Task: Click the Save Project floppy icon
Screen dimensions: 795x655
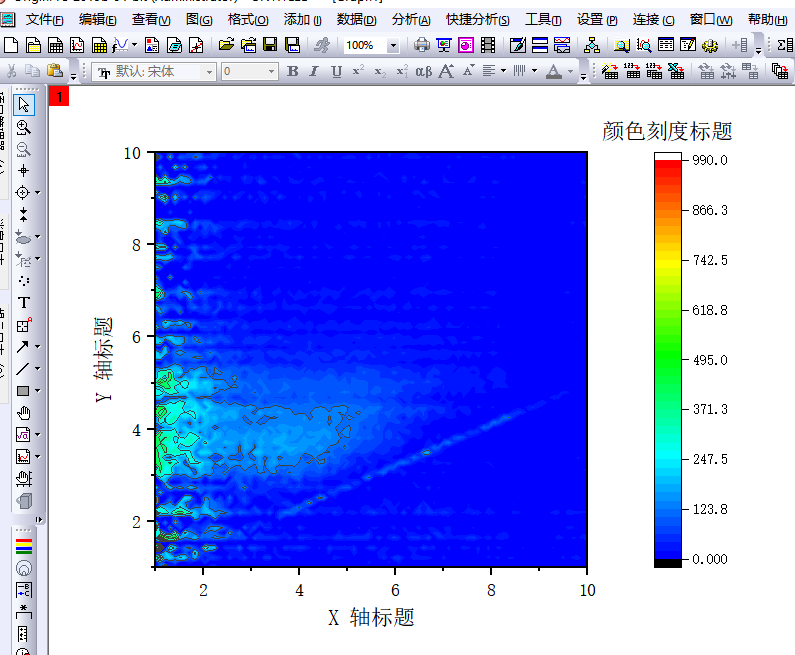Action: click(270, 45)
